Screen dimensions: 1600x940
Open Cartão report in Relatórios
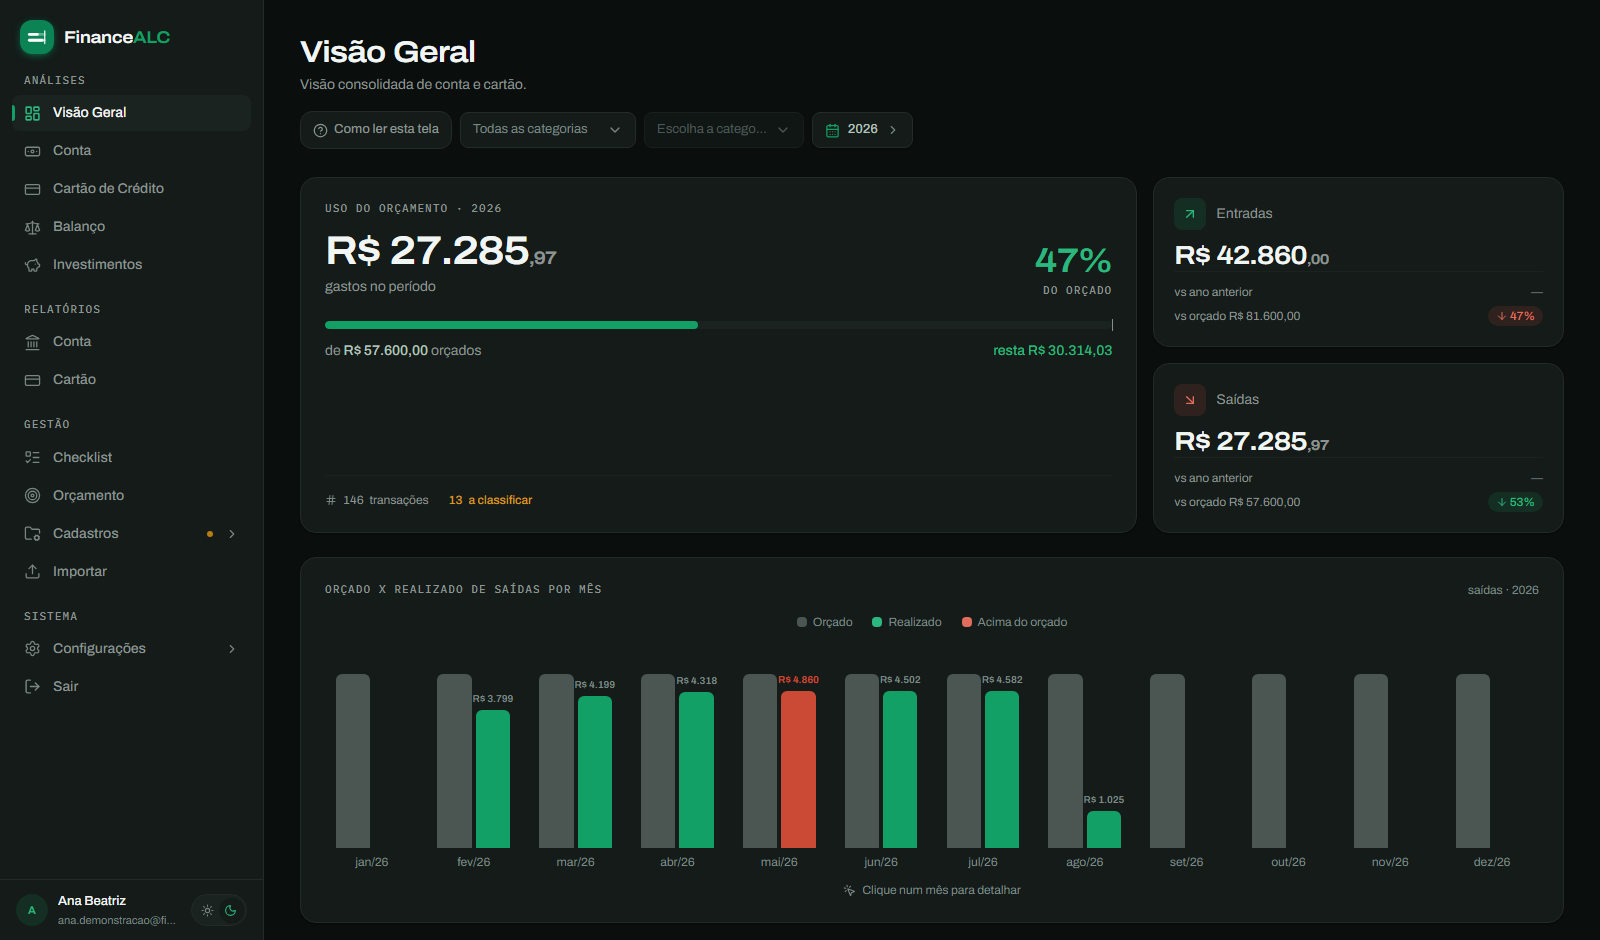pos(131,380)
